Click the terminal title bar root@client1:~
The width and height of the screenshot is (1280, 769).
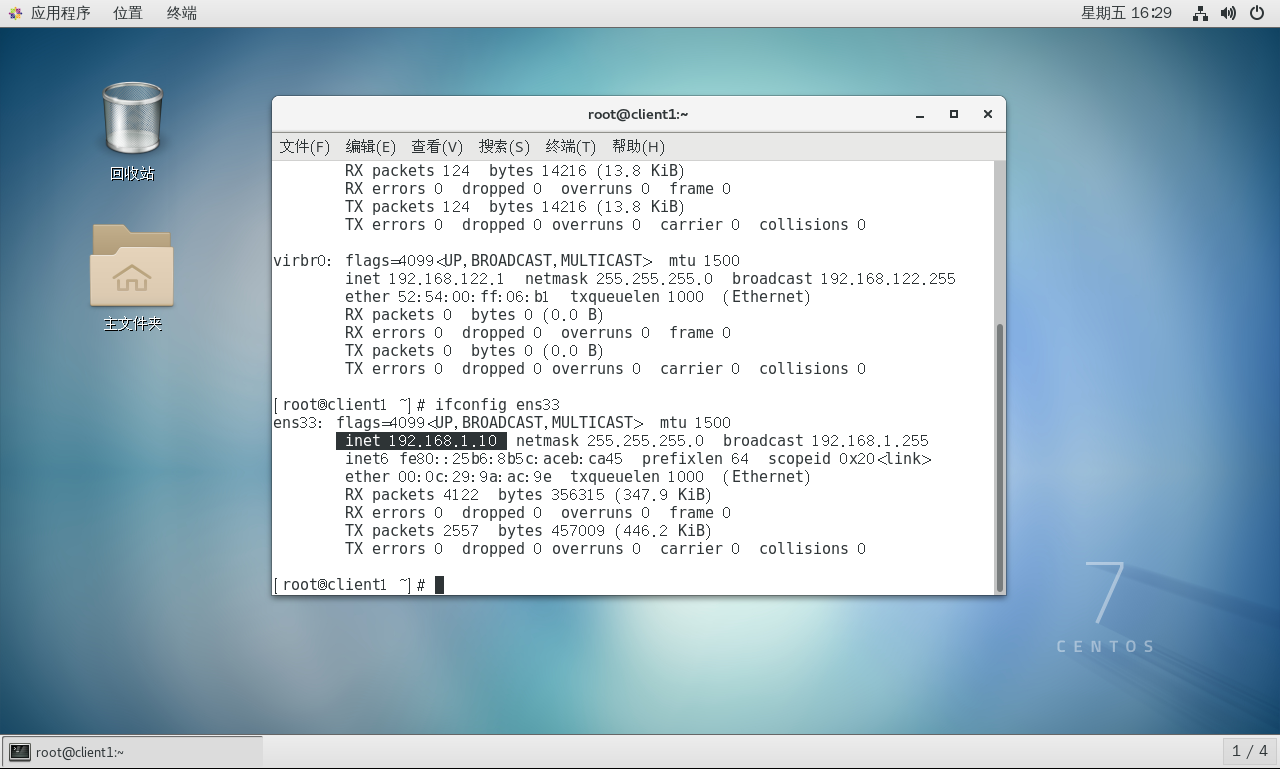638,114
